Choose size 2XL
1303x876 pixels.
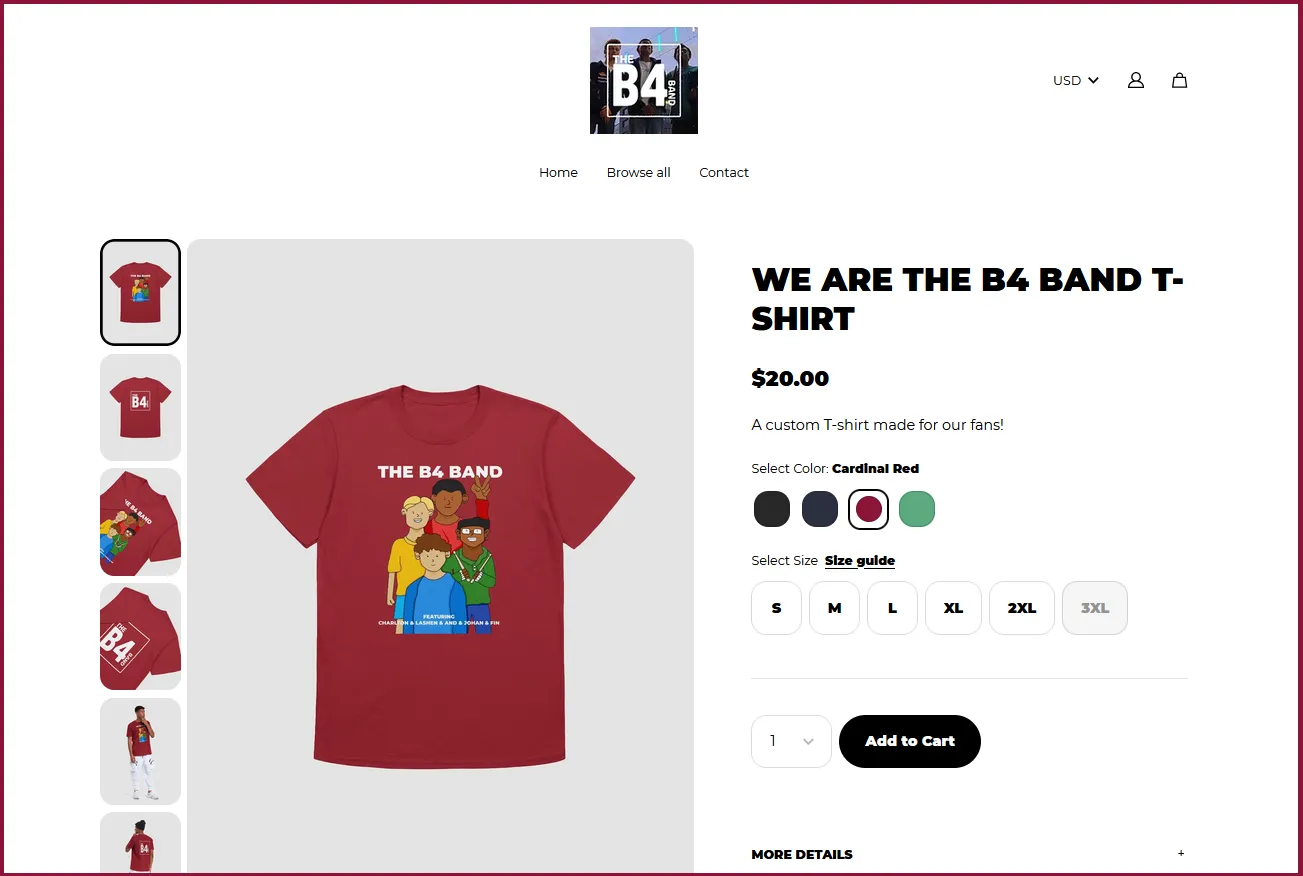pyautogui.click(x=1021, y=608)
